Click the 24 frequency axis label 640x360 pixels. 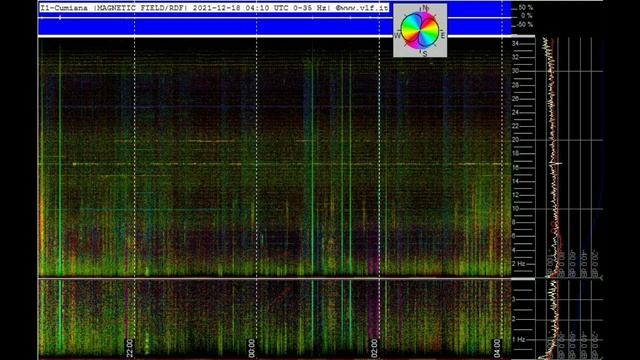click(515, 112)
